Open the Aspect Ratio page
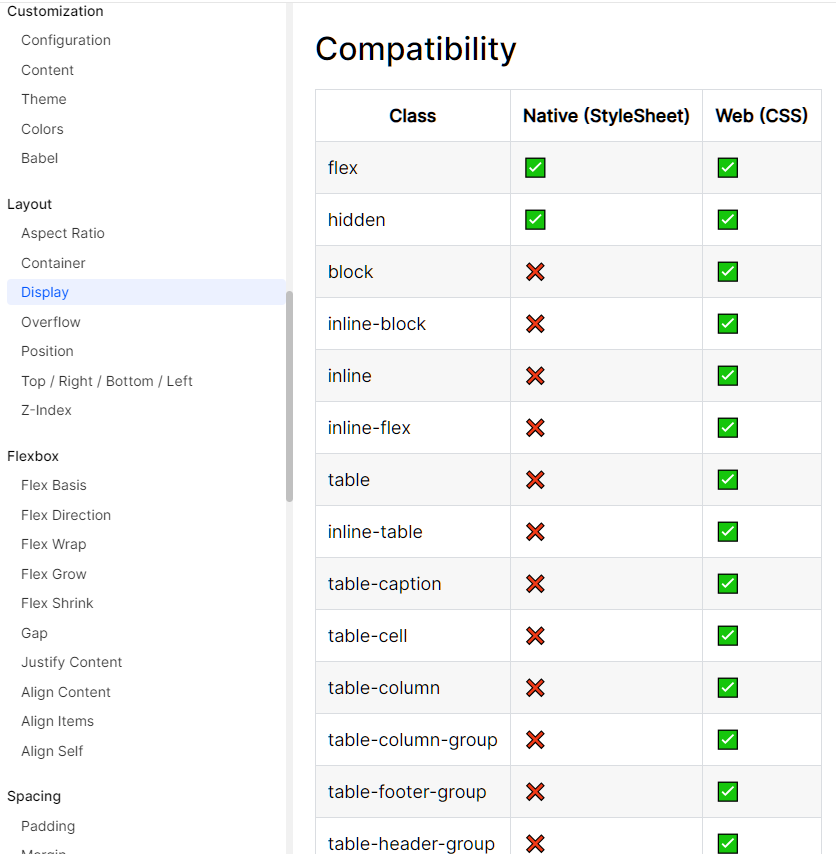Screen dimensions: 836x854 click(x=63, y=233)
